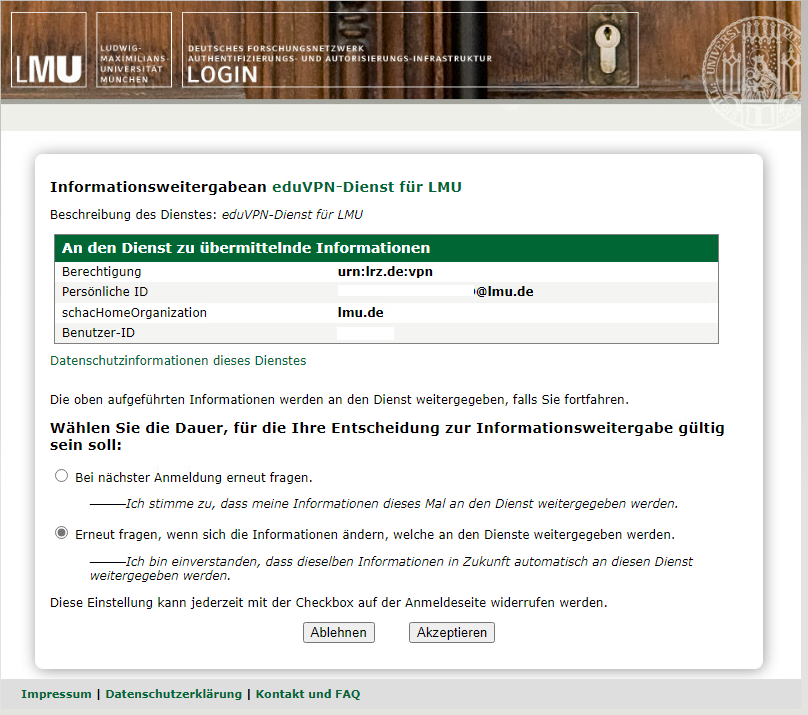Open the 'Kontakt und FAQ' footer link
The width and height of the screenshot is (808, 715).
(308, 694)
